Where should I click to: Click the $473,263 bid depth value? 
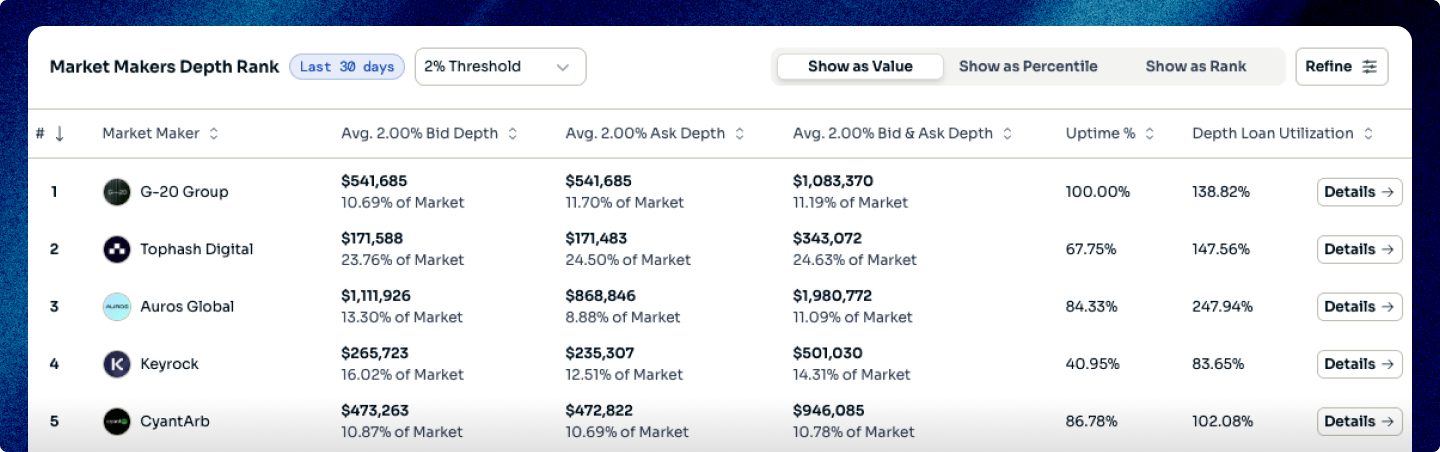pos(376,411)
